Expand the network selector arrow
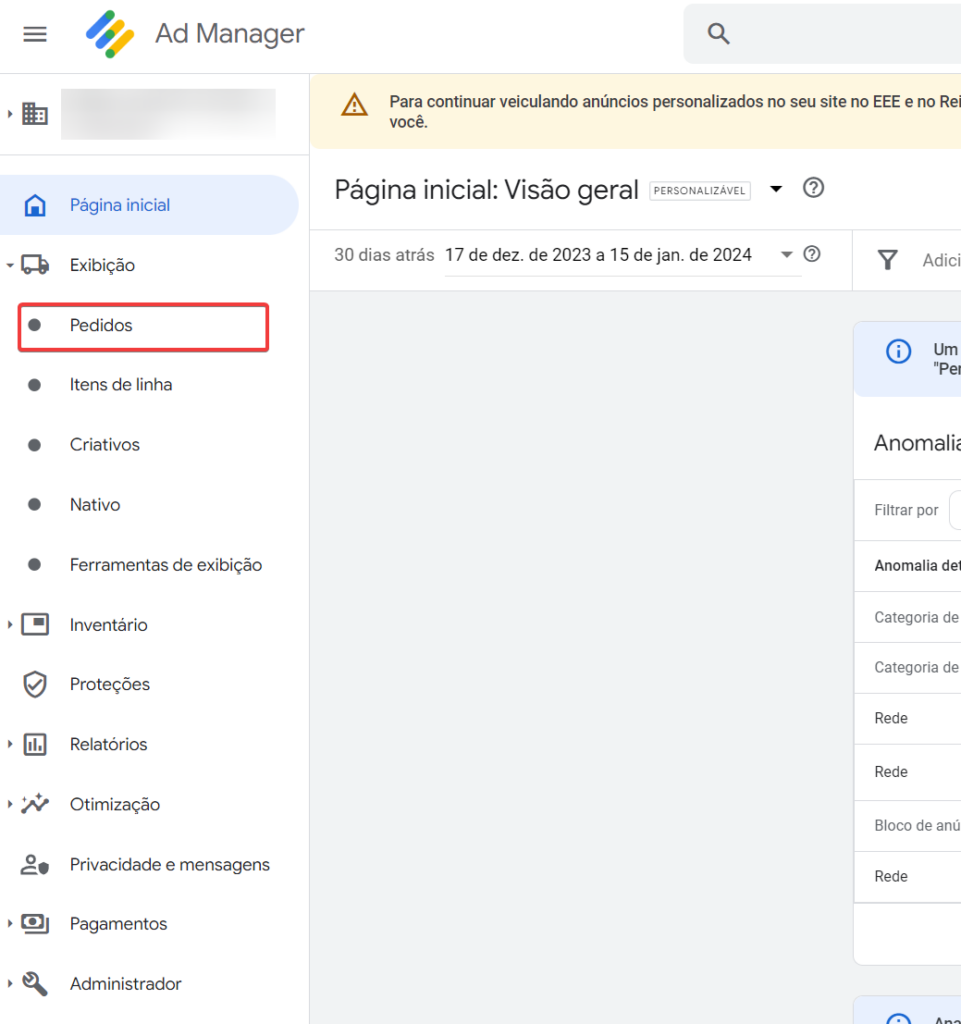The height and width of the screenshot is (1024, 961). tap(10, 114)
